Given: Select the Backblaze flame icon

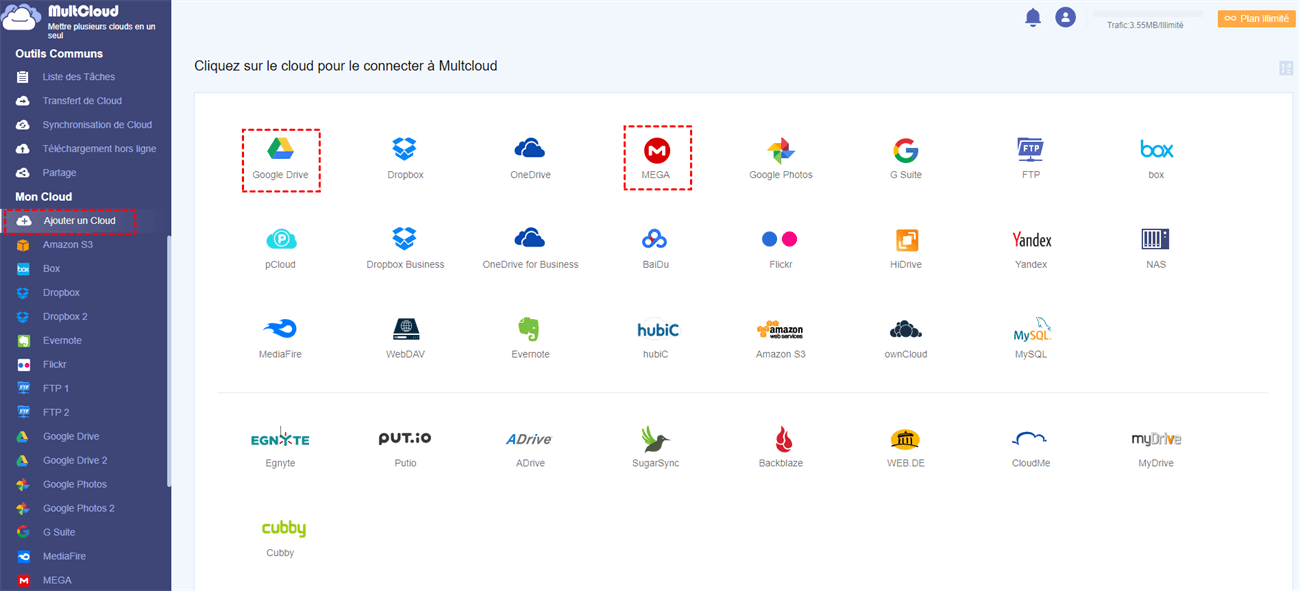Looking at the screenshot, I should pyautogui.click(x=783, y=439).
